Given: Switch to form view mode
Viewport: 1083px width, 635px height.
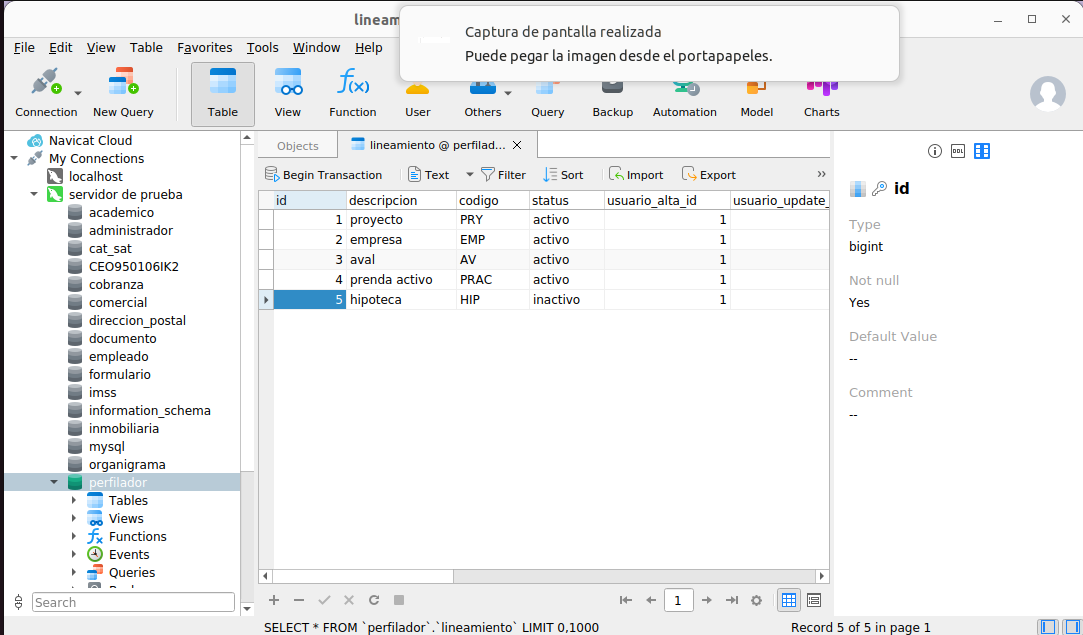Looking at the screenshot, I should pyautogui.click(x=814, y=600).
